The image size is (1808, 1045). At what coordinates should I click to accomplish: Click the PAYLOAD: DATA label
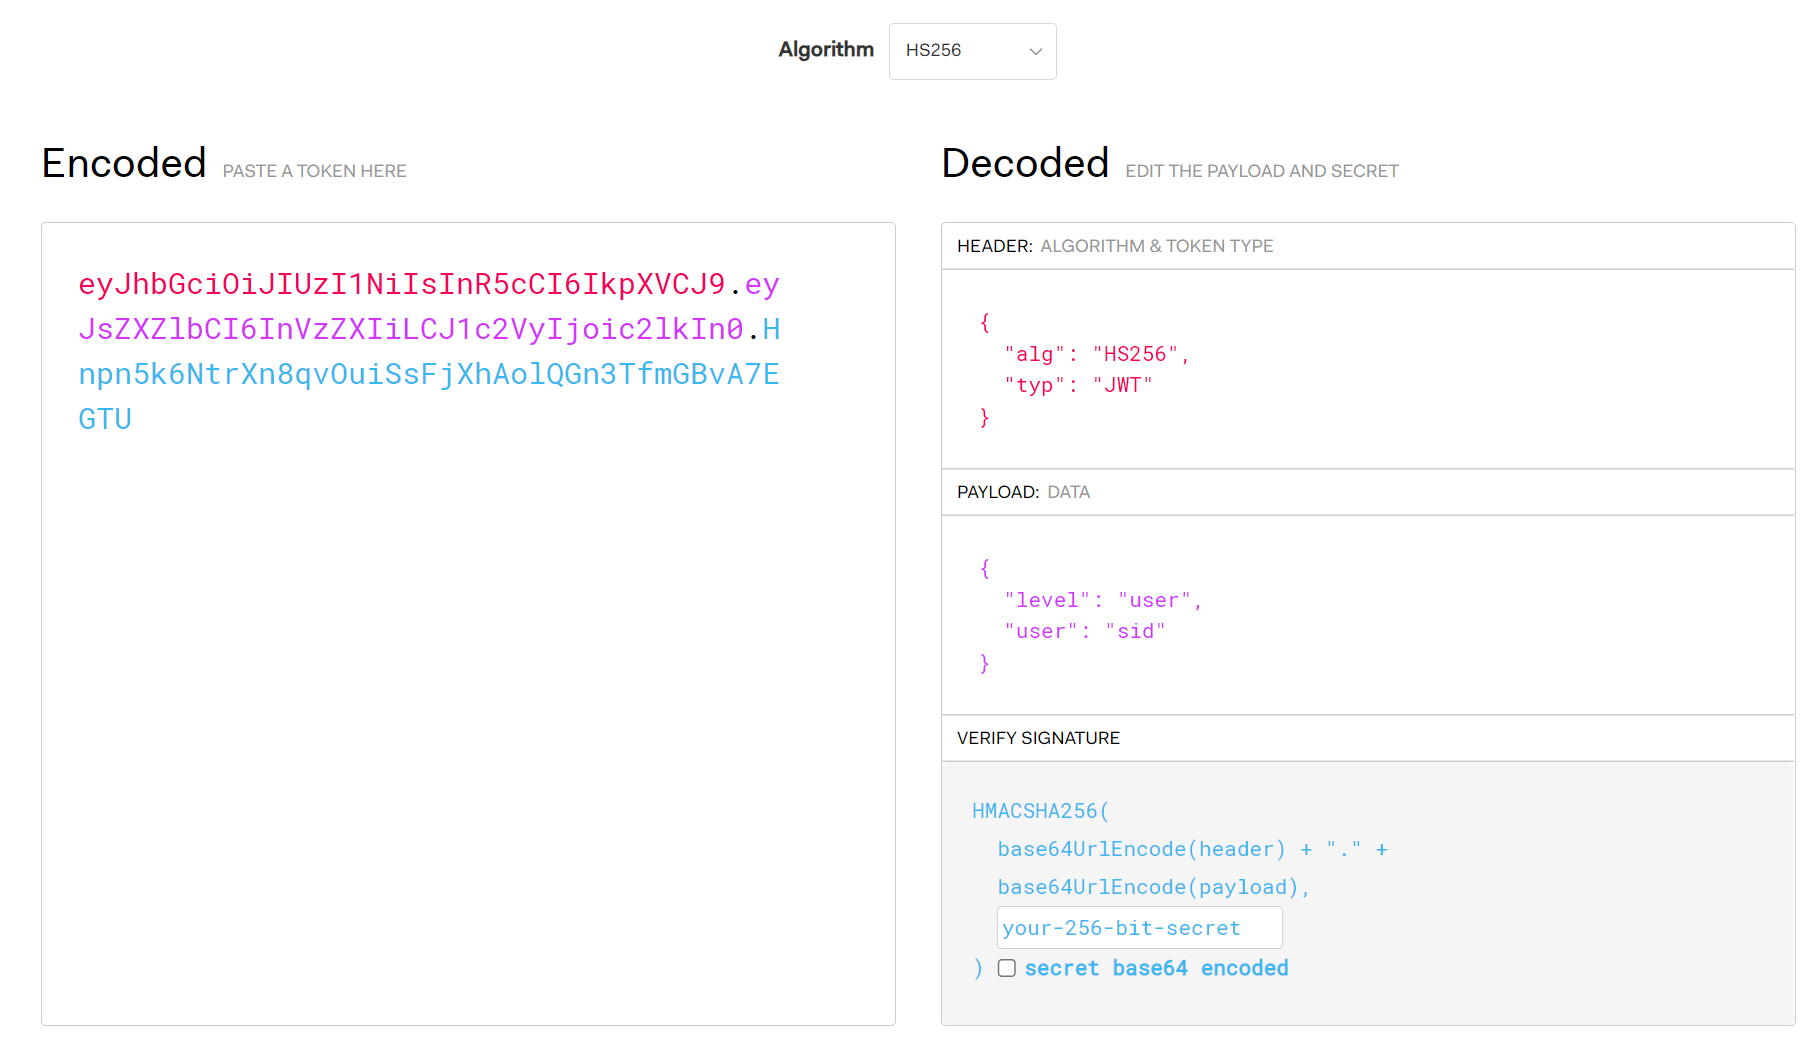click(1023, 492)
